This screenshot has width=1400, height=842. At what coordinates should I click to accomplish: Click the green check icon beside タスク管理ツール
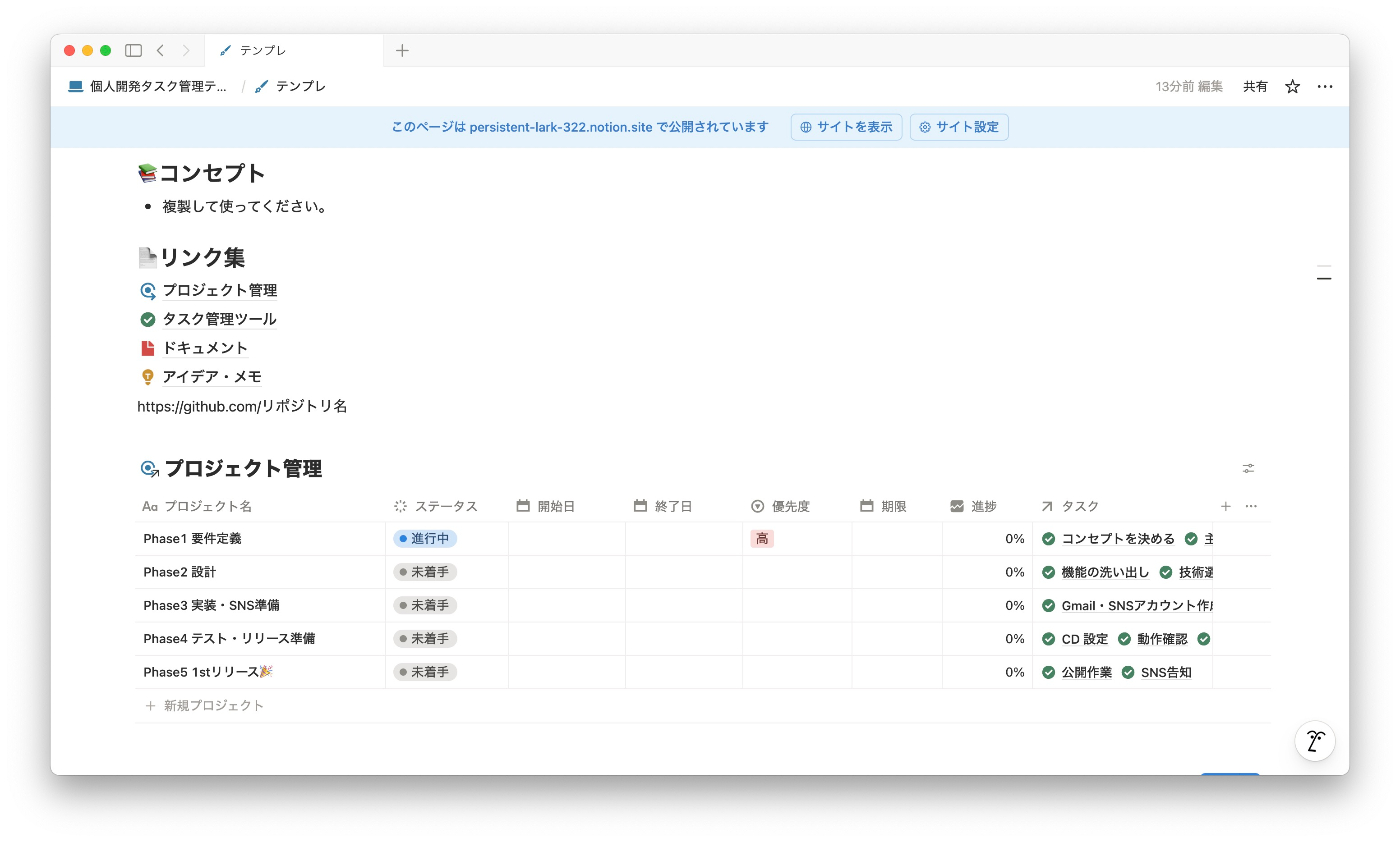(x=148, y=320)
